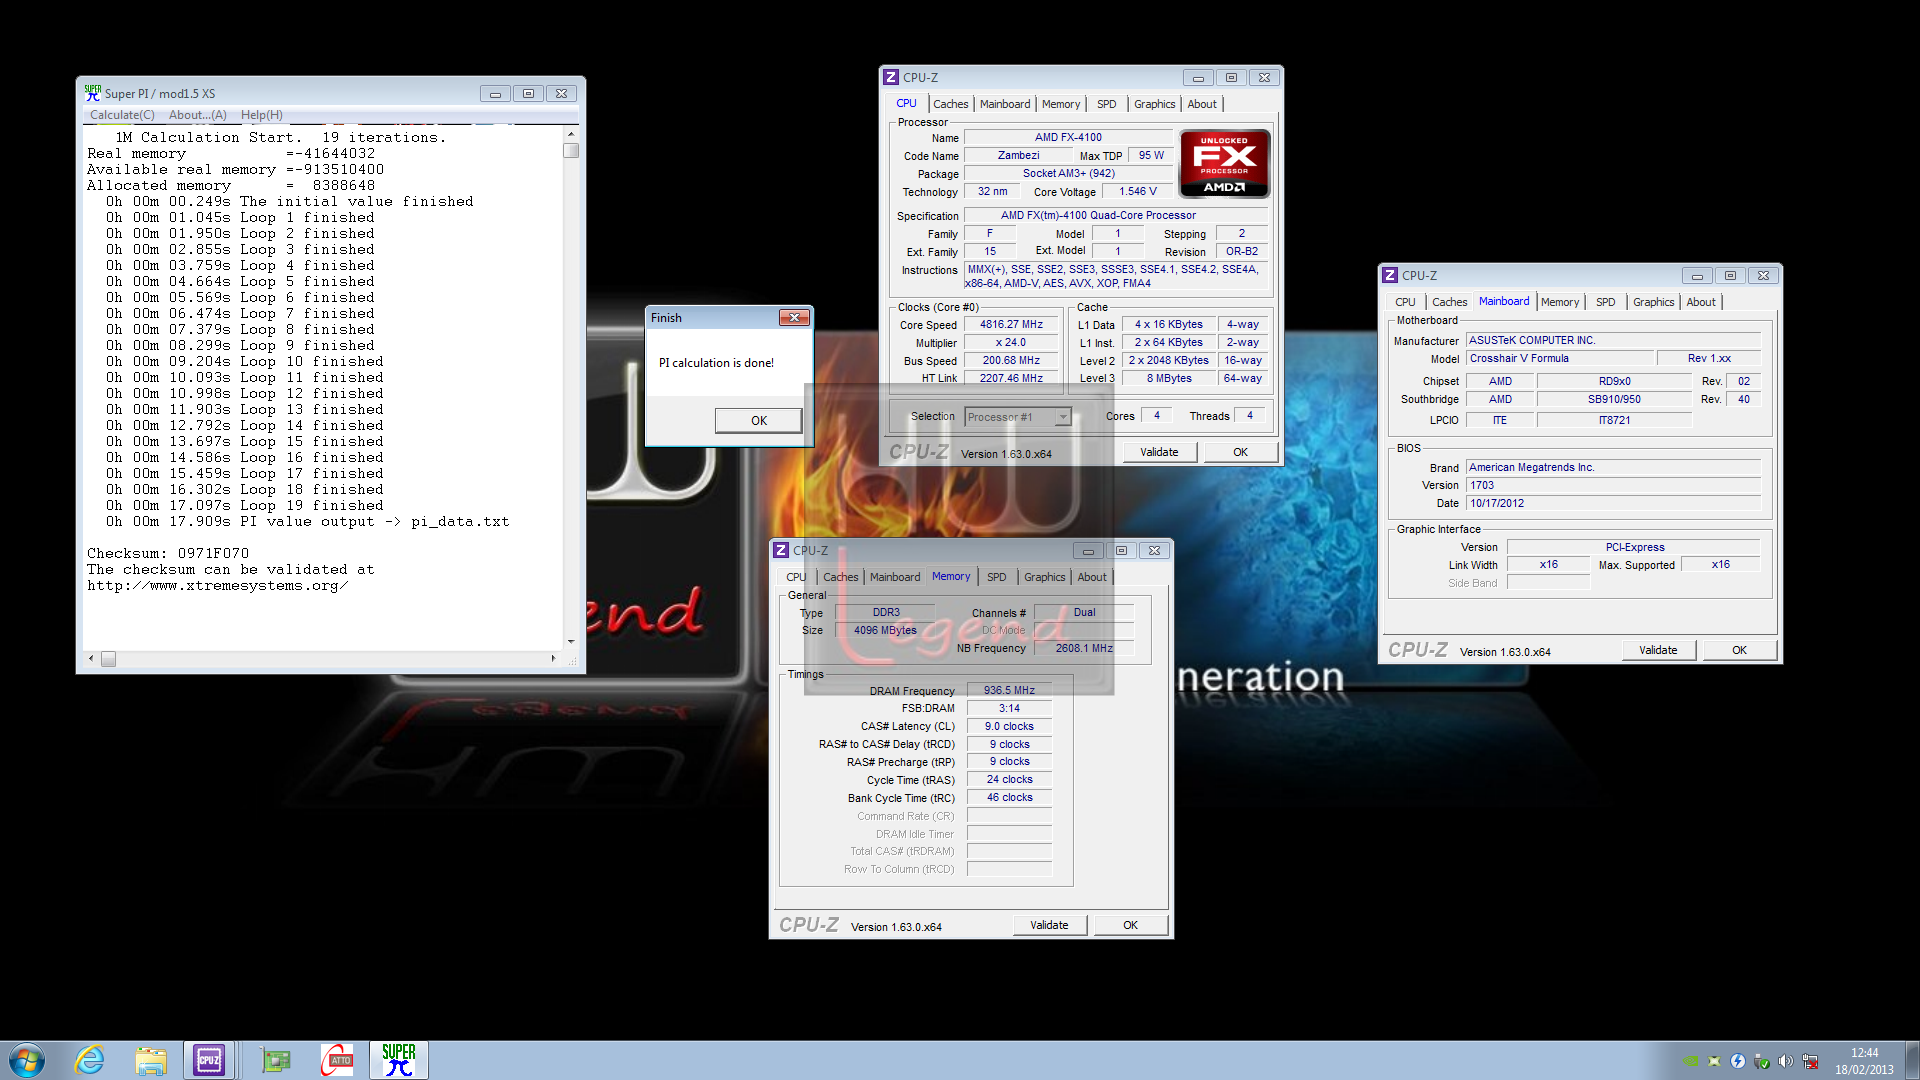Click Core Speed value 4816.27 MHz
This screenshot has height=1080, width=1920.
(x=1011, y=325)
